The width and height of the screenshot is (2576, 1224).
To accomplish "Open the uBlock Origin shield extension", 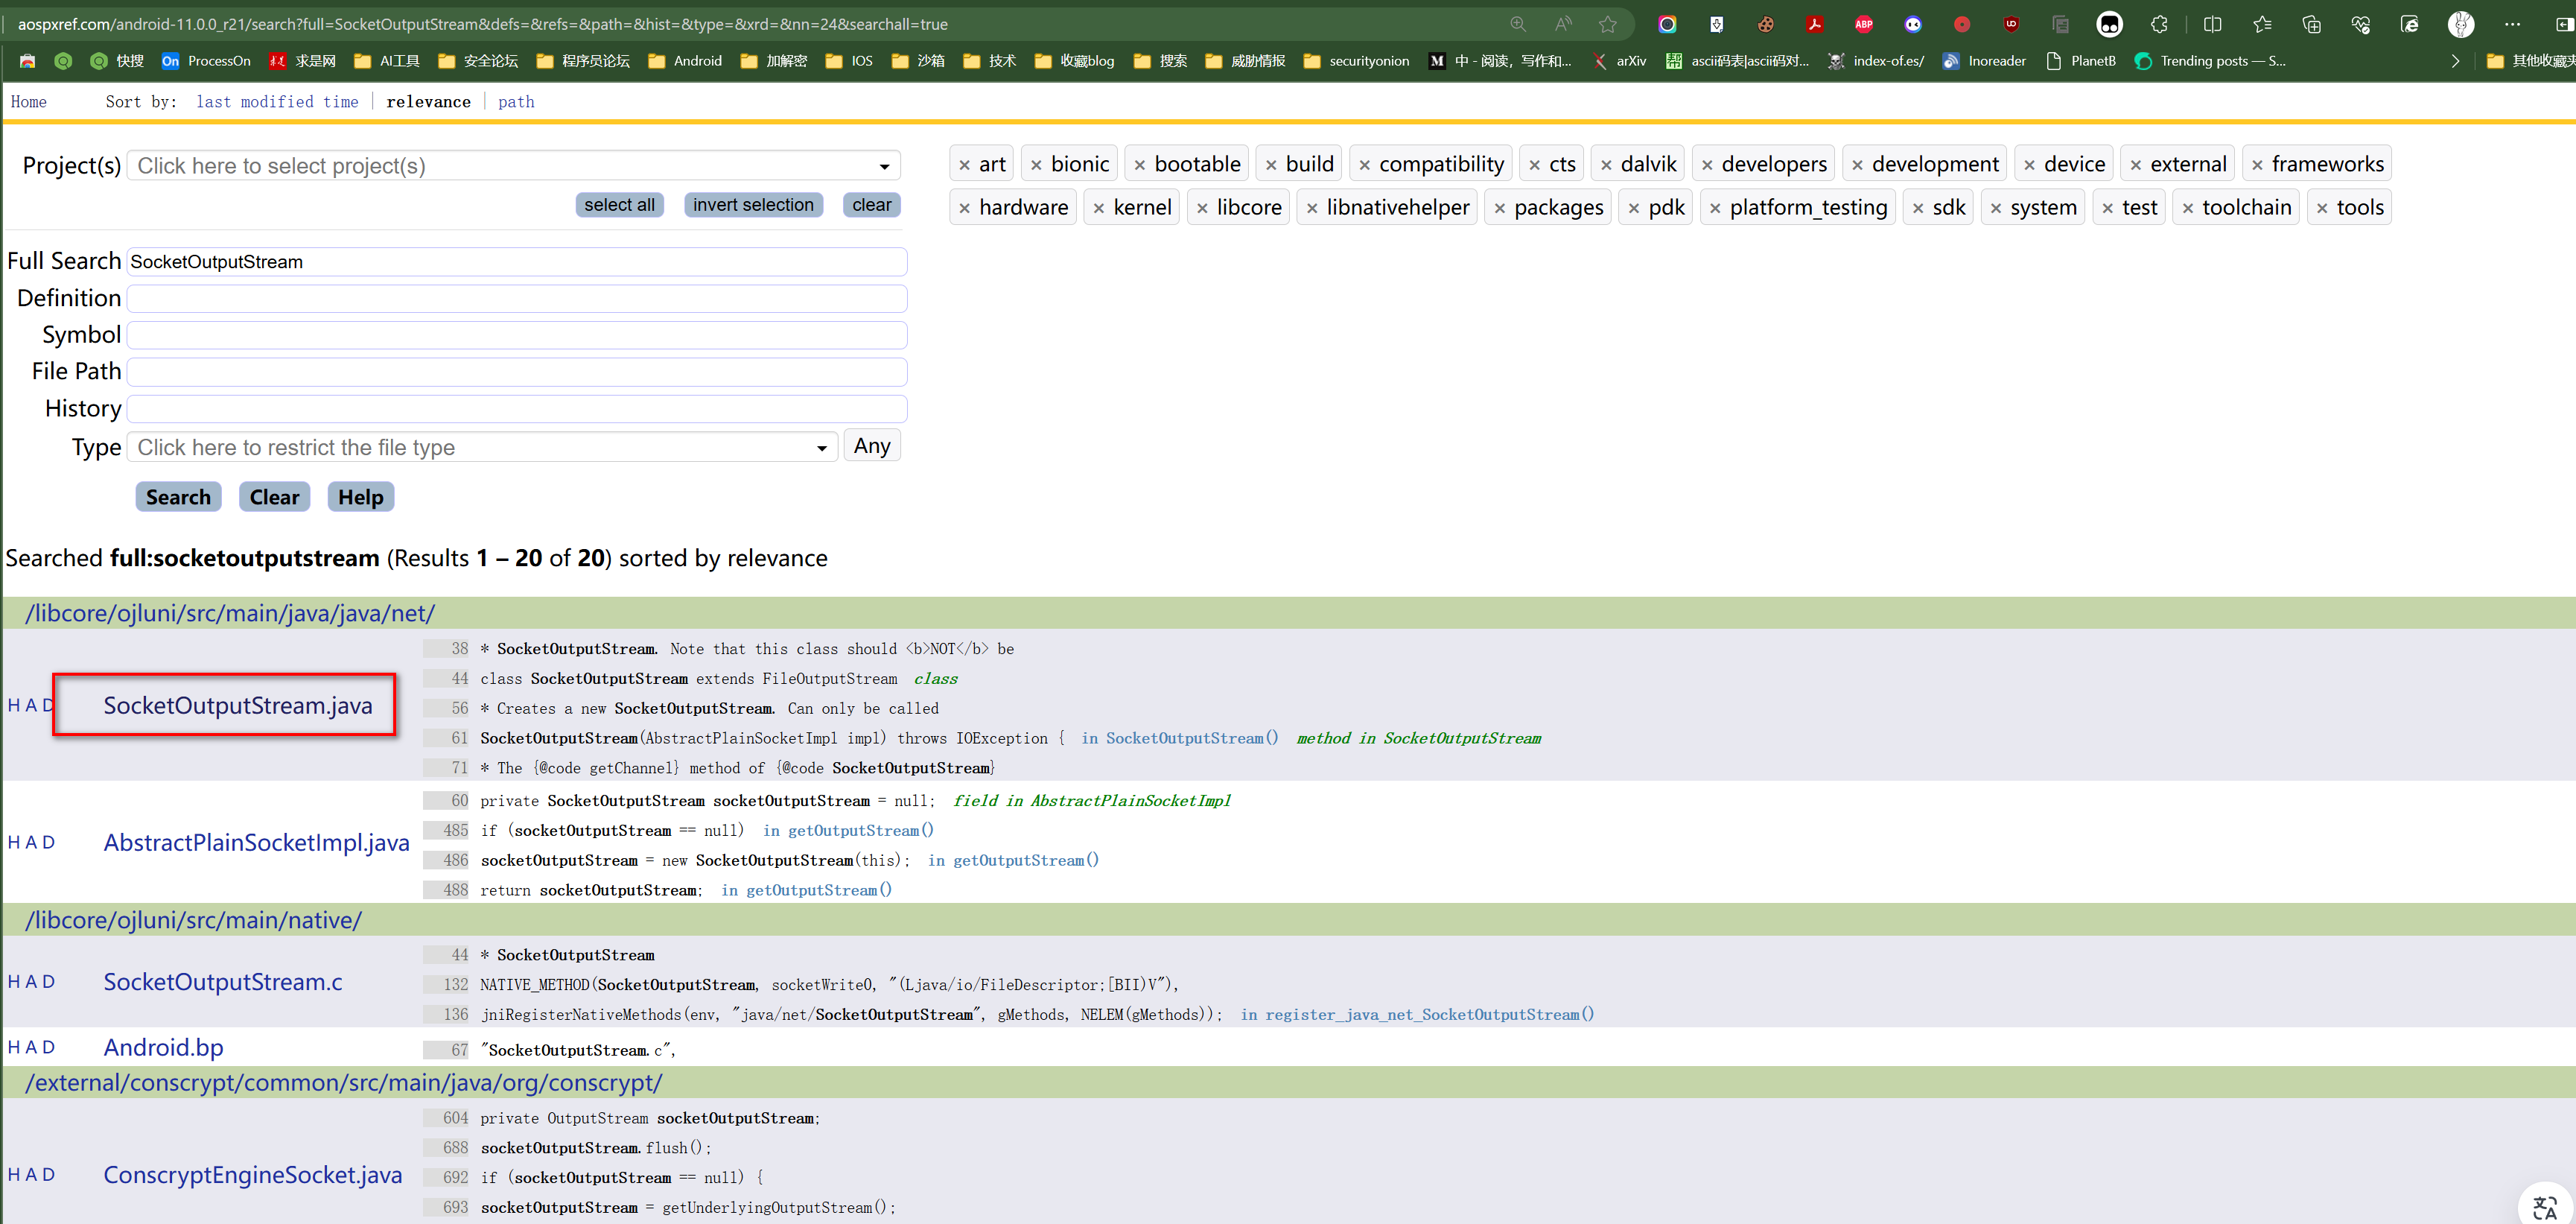I will (2011, 24).
